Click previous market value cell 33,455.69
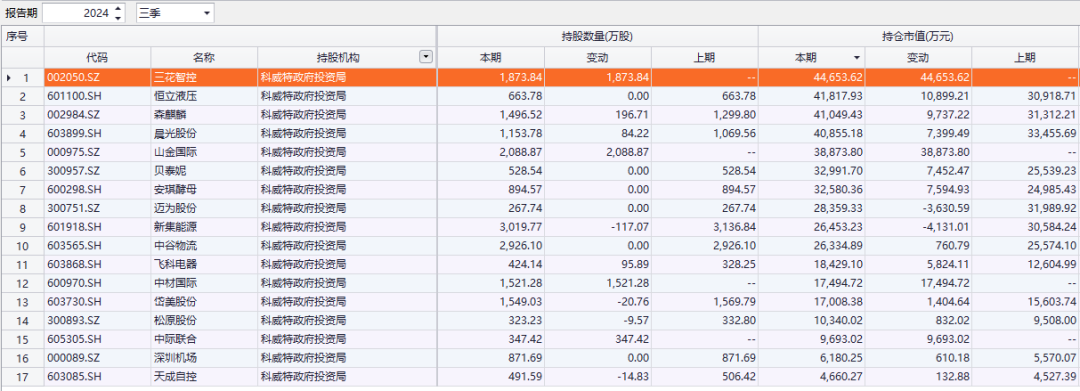Screen dimensions: 1080x391 (x=1026, y=134)
